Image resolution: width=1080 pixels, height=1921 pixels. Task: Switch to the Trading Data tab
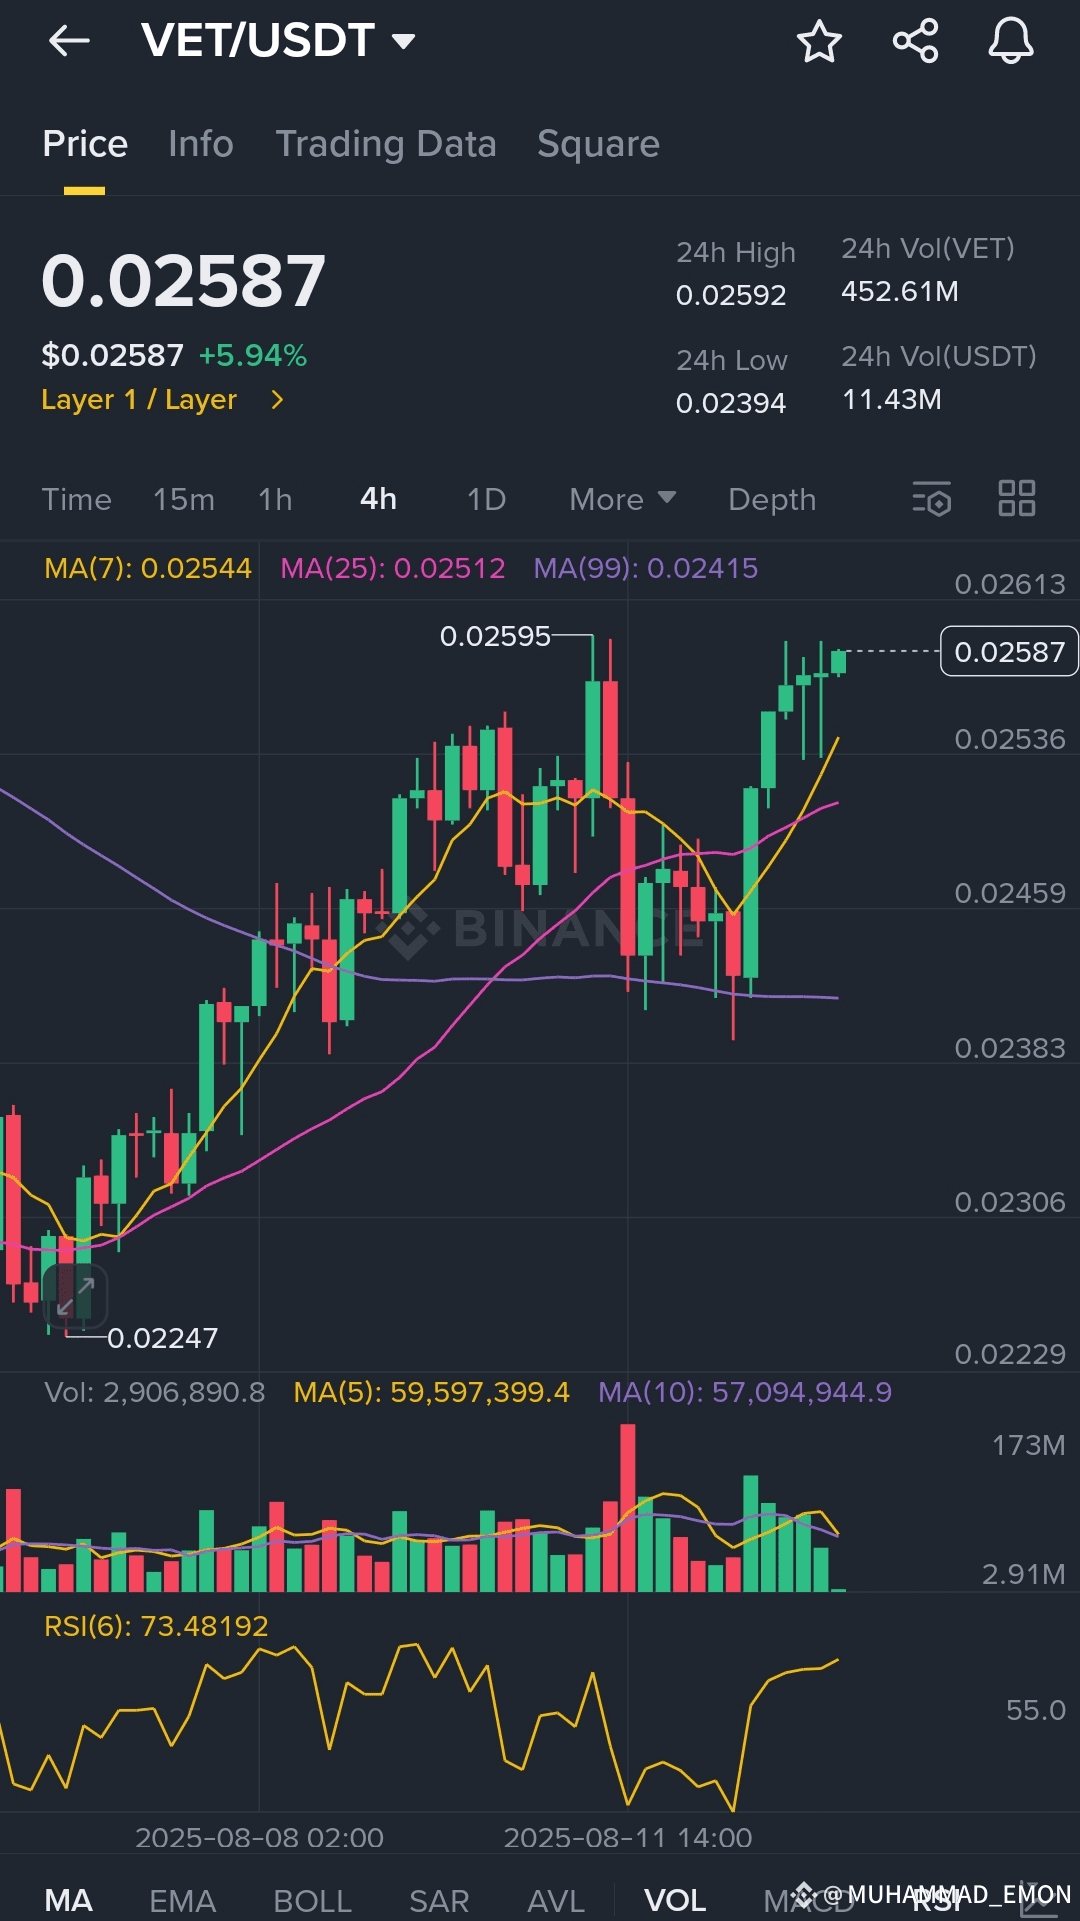click(x=386, y=143)
